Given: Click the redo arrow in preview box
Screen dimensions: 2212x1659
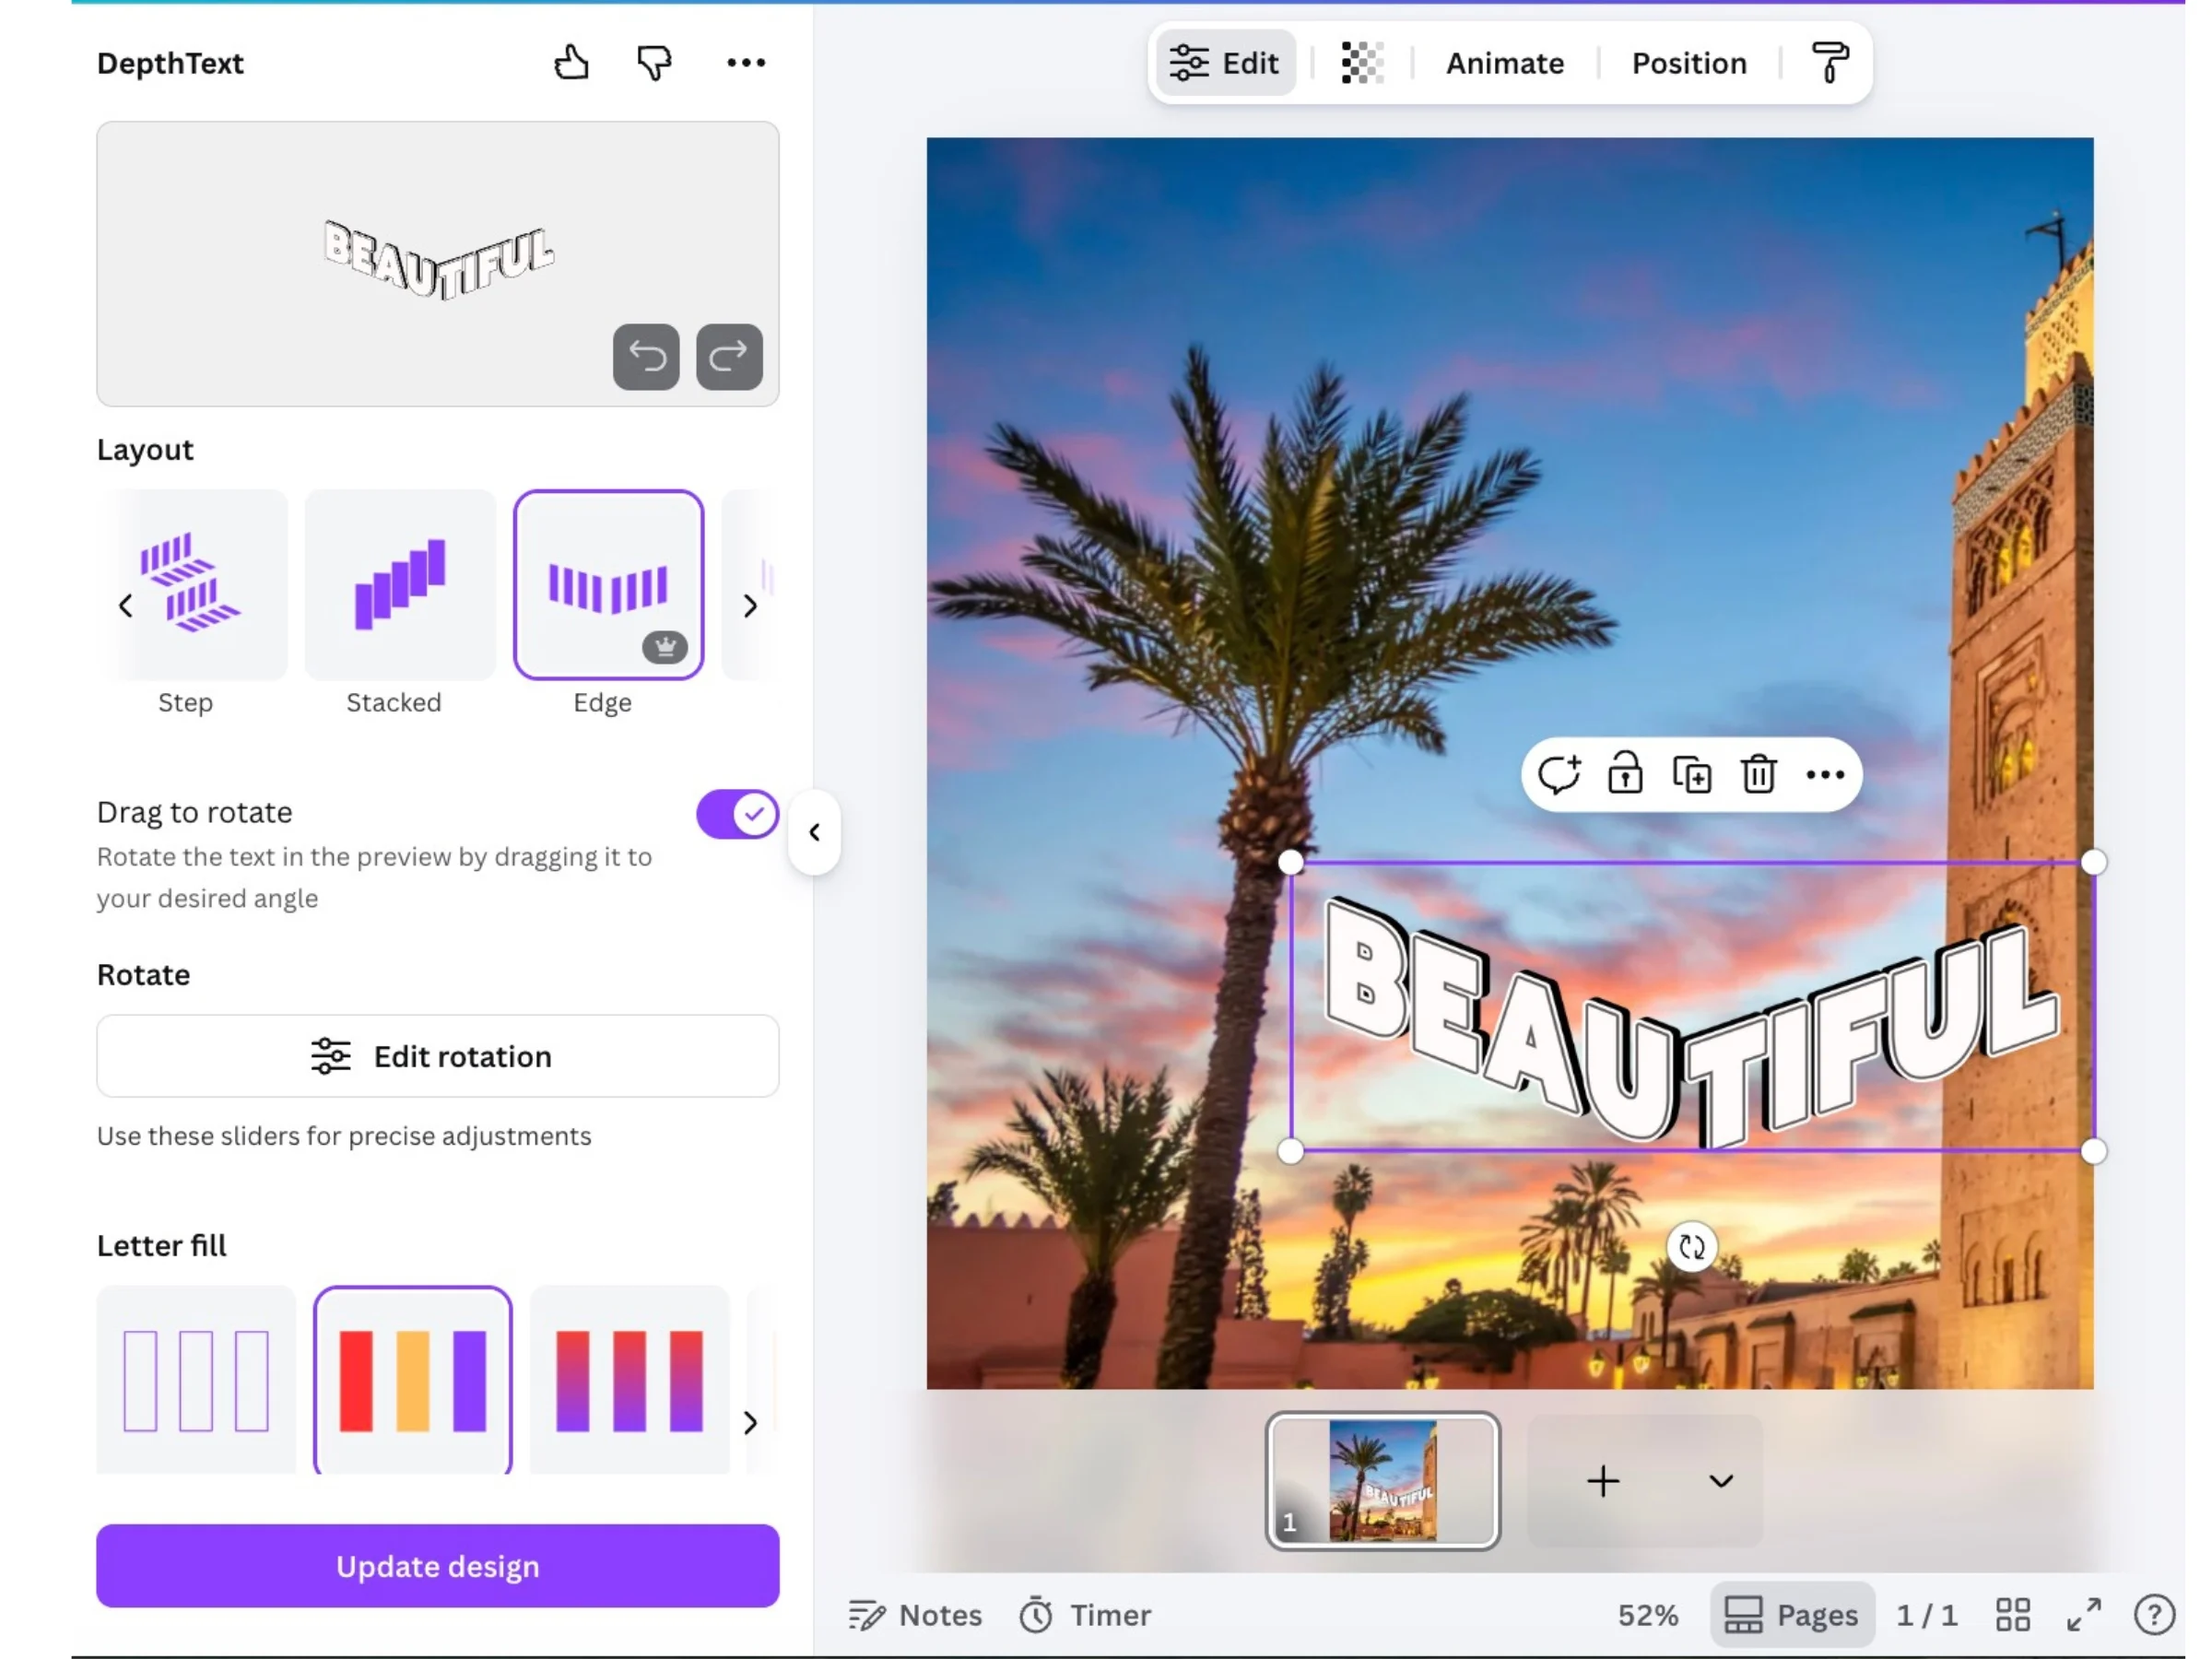Looking at the screenshot, I should (x=729, y=357).
